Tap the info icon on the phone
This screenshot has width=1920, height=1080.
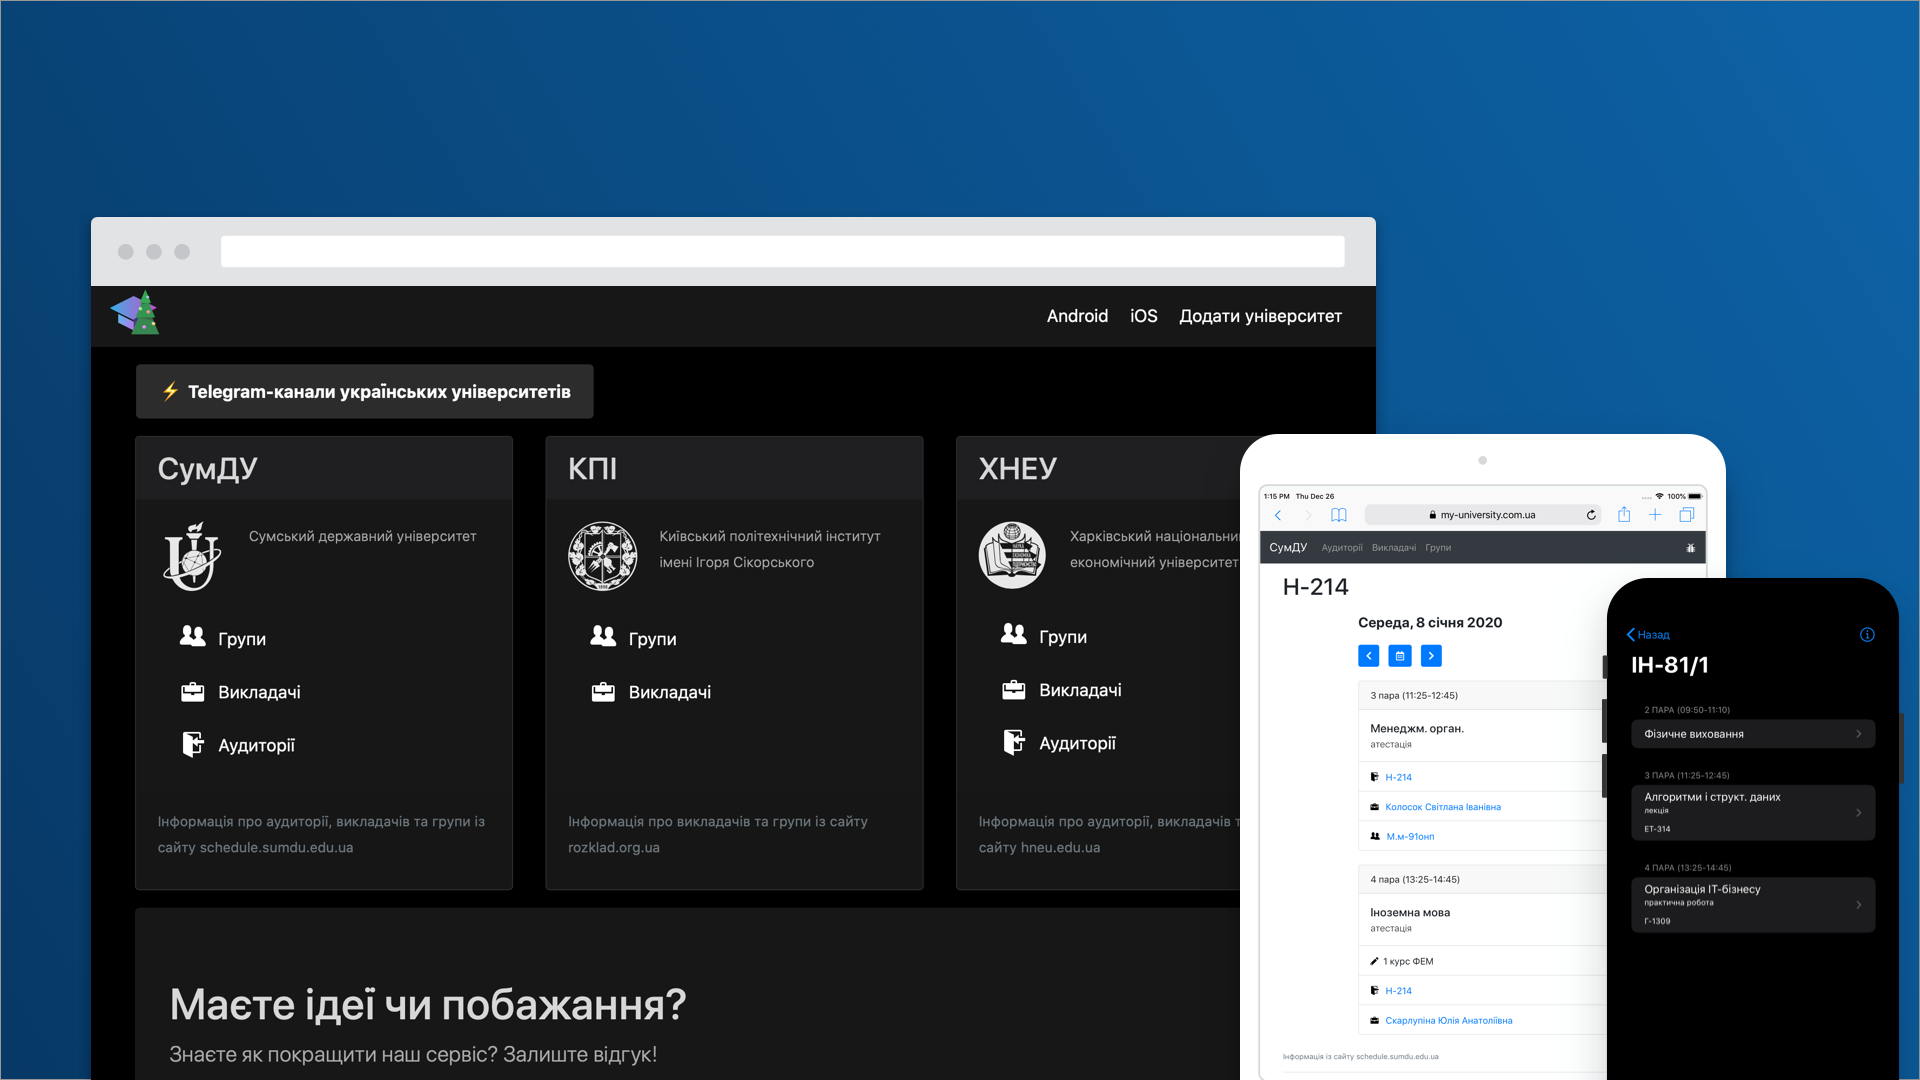coord(1867,635)
